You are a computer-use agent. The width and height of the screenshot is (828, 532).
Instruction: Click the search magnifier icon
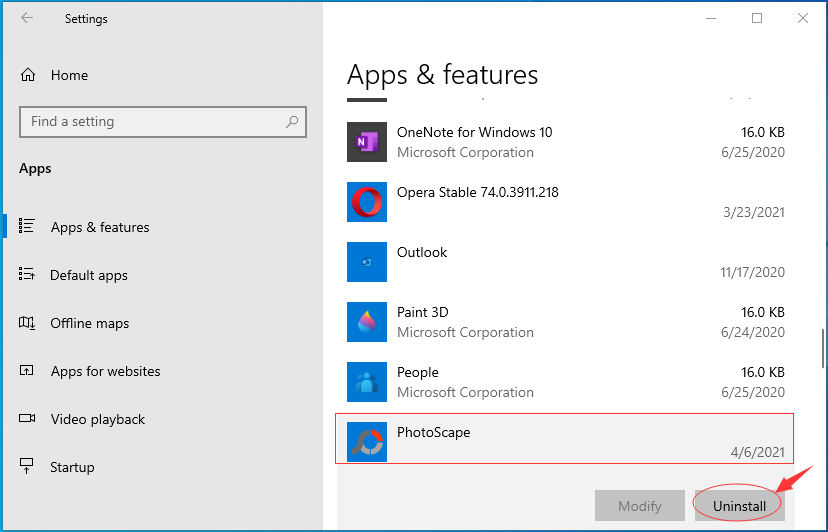[291, 122]
